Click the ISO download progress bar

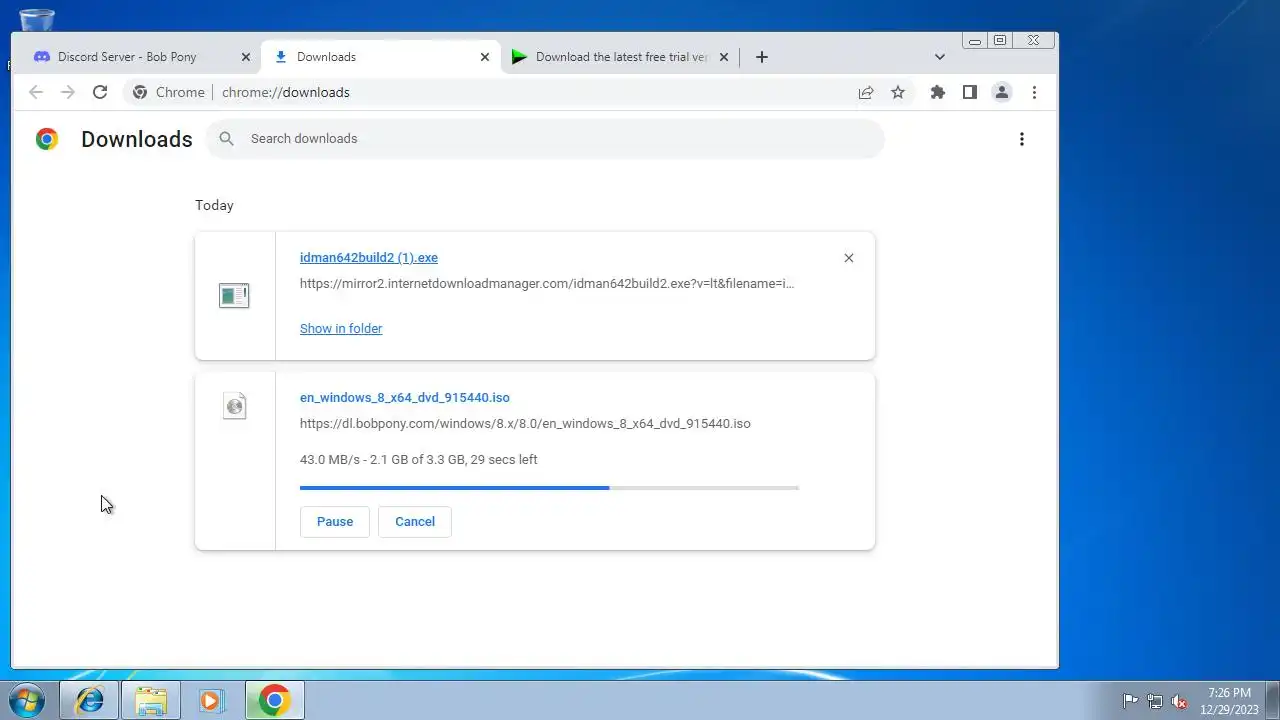point(549,488)
